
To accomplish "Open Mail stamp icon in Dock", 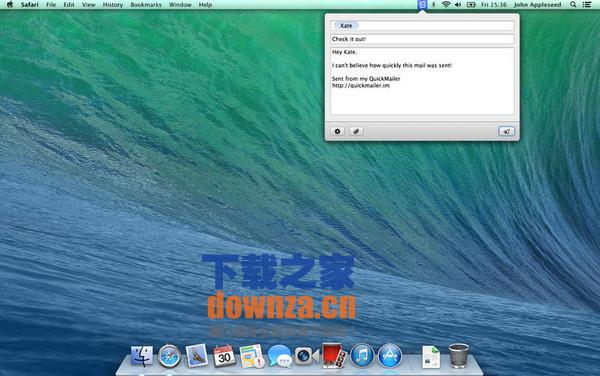I will click(197, 356).
